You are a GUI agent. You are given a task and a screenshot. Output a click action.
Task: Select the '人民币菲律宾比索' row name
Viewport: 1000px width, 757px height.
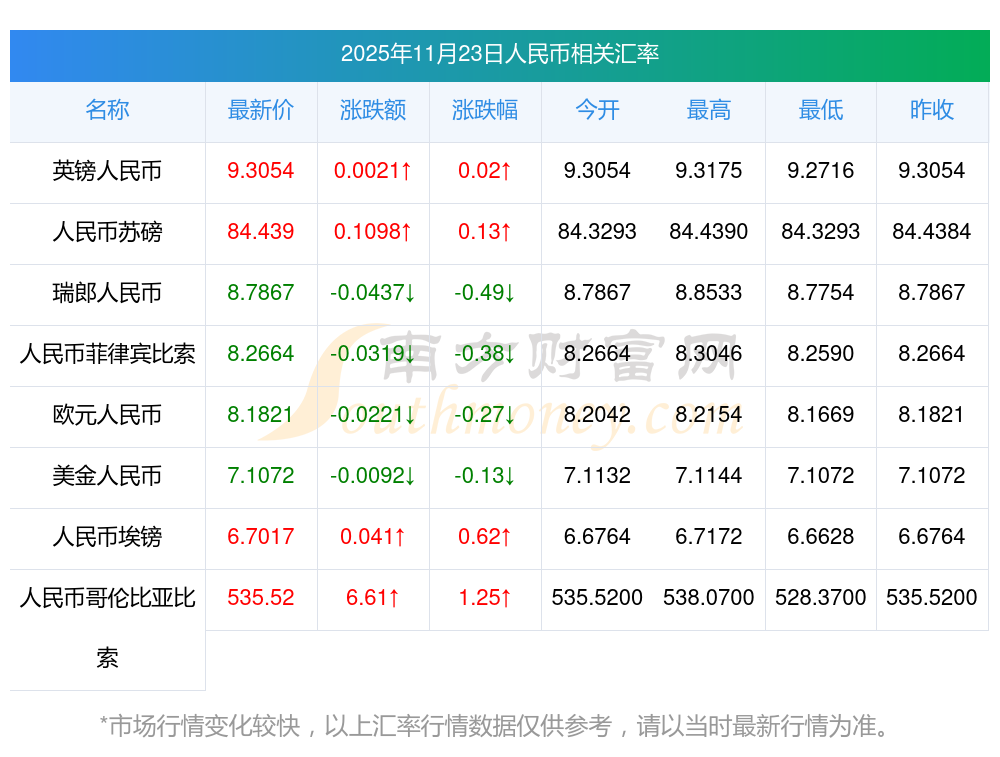pyautogui.click(x=107, y=353)
